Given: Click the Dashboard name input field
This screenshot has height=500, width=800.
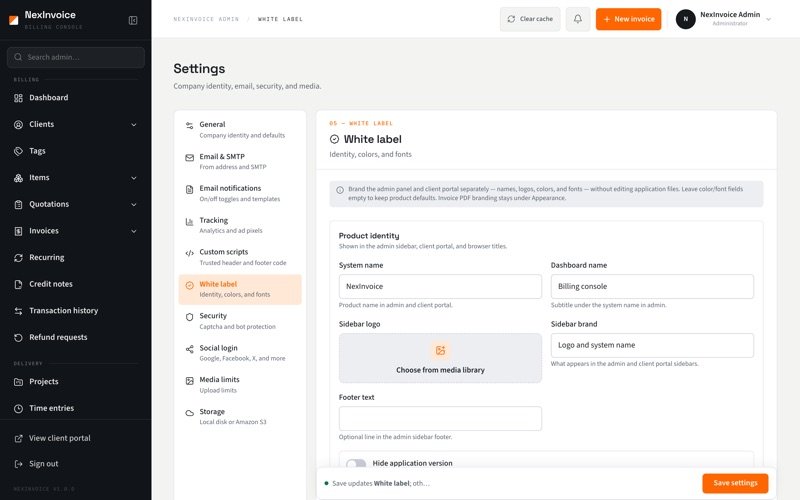Looking at the screenshot, I should 652,287.
